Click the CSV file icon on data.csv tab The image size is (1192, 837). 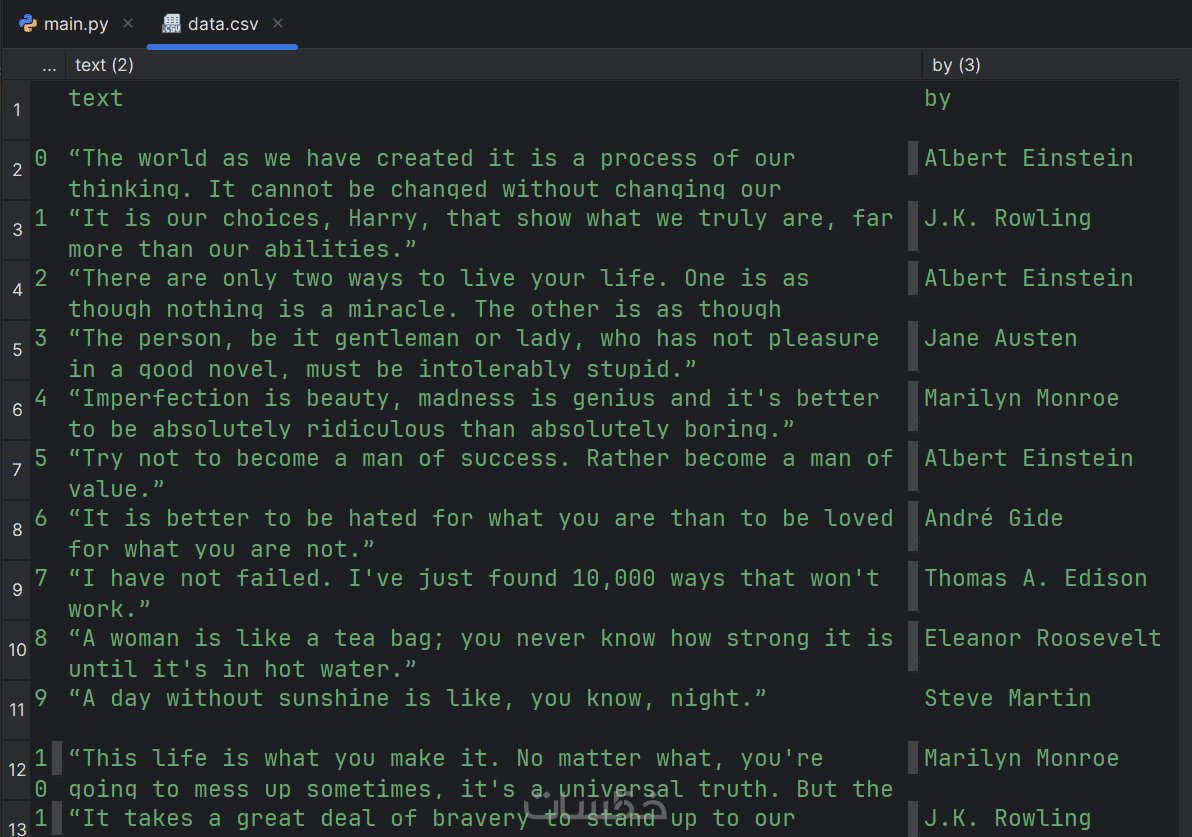[x=172, y=23]
